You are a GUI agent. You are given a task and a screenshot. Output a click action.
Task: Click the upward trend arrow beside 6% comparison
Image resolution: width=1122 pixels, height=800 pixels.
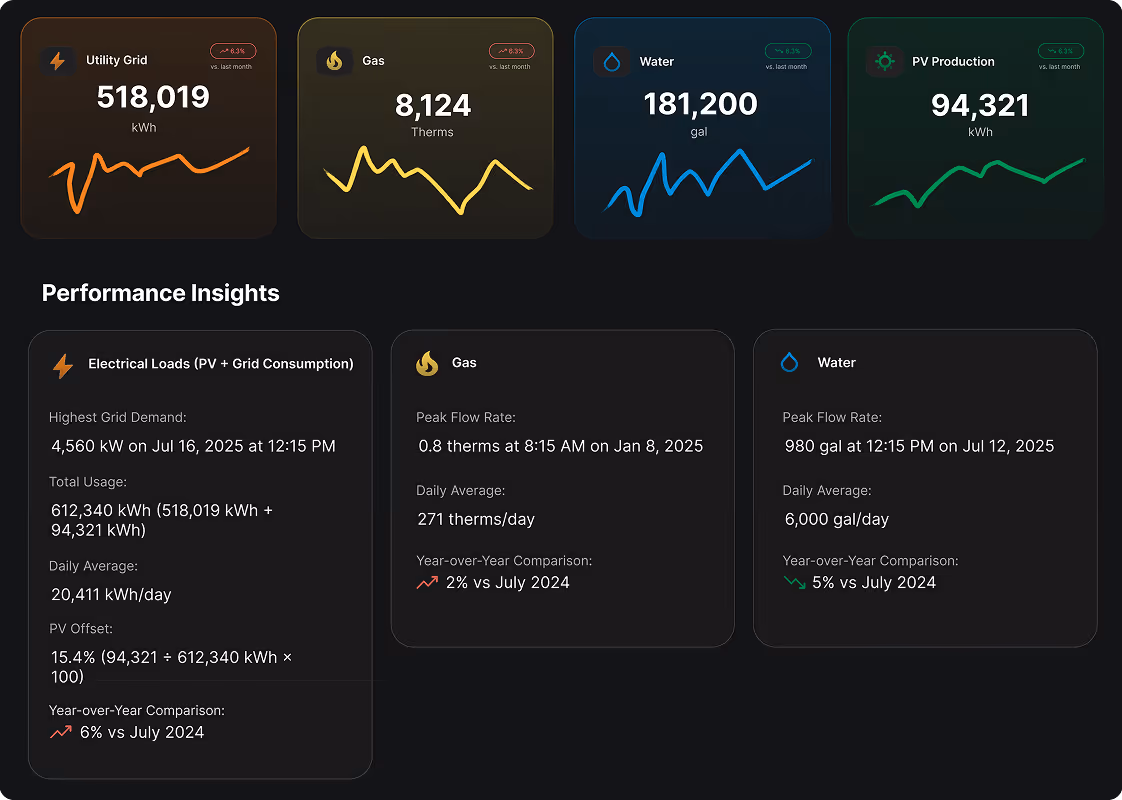[59, 732]
